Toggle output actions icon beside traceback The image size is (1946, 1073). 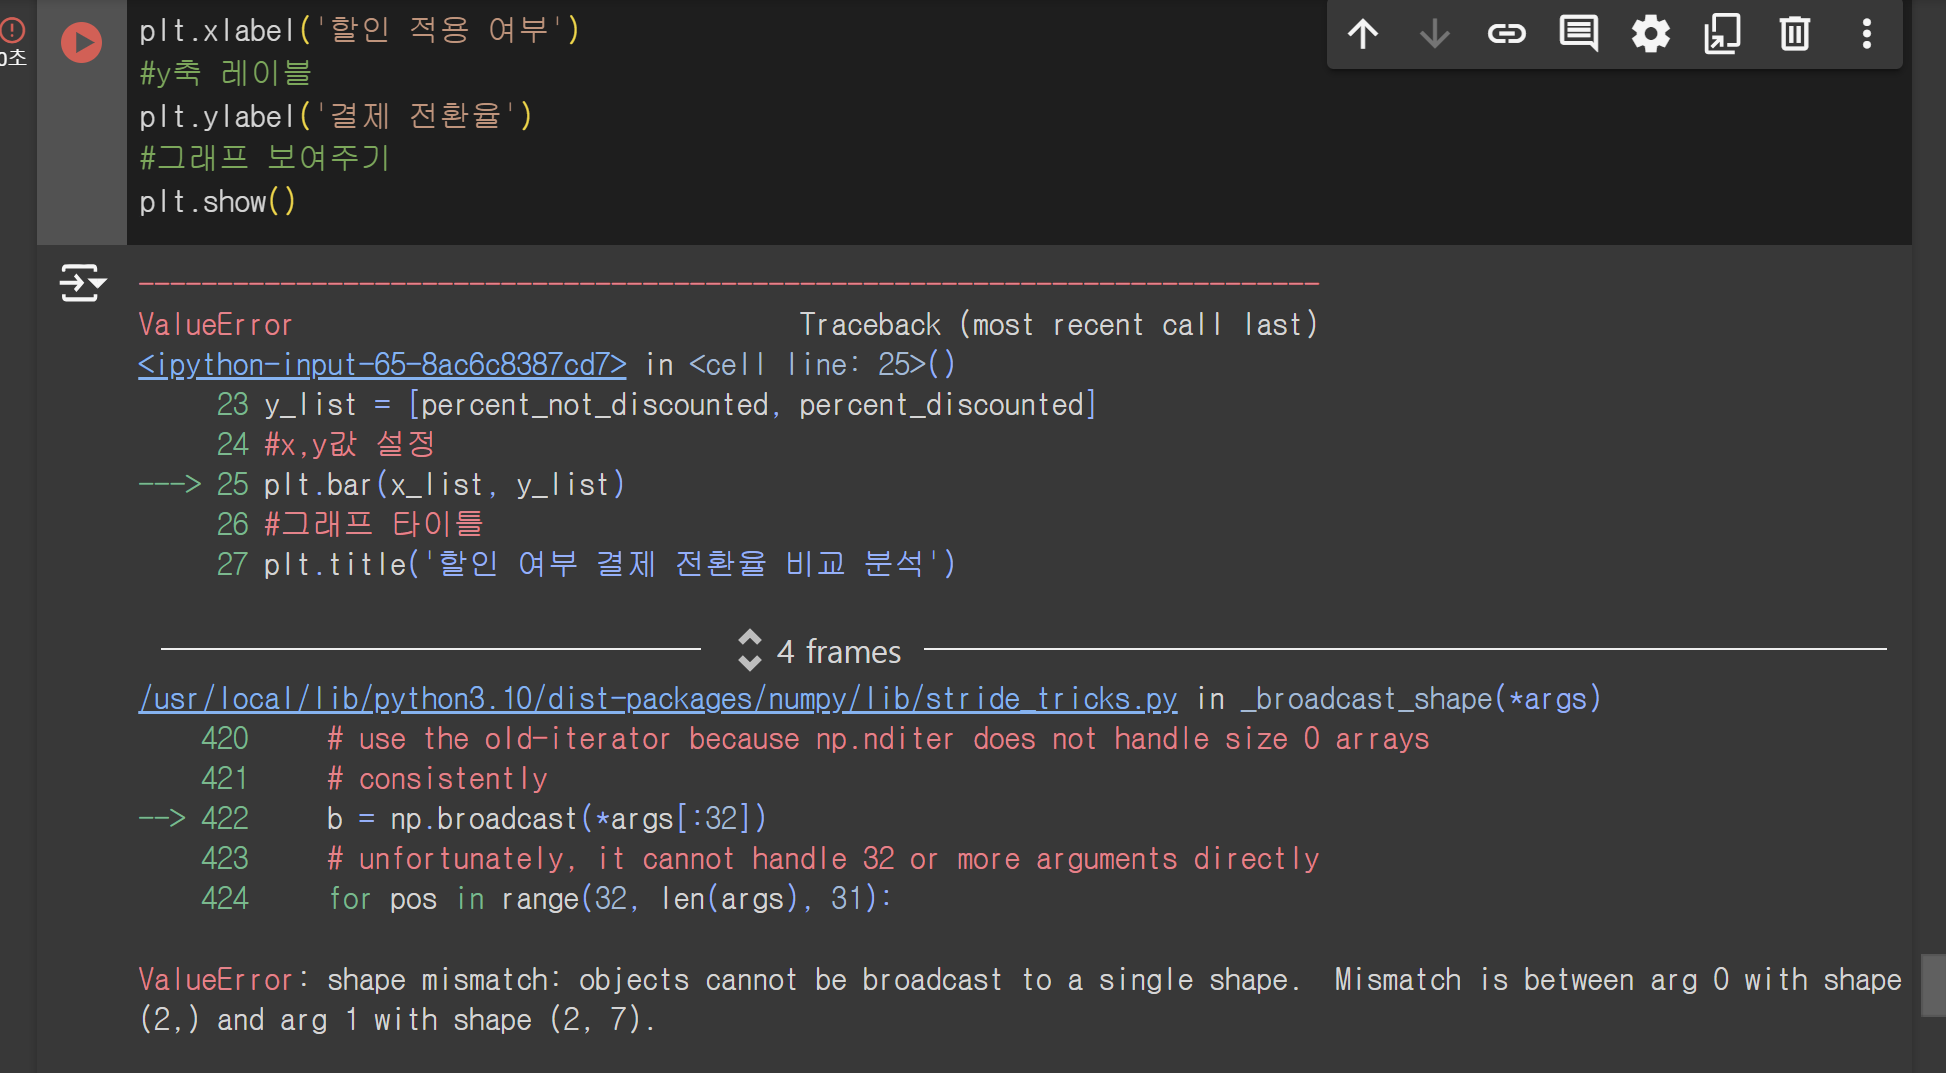coord(82,283)
